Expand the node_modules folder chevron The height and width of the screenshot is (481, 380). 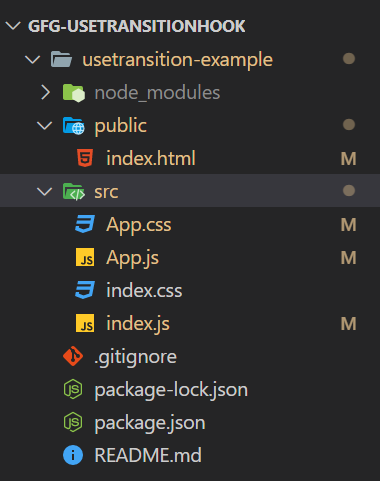click(45, 92)
